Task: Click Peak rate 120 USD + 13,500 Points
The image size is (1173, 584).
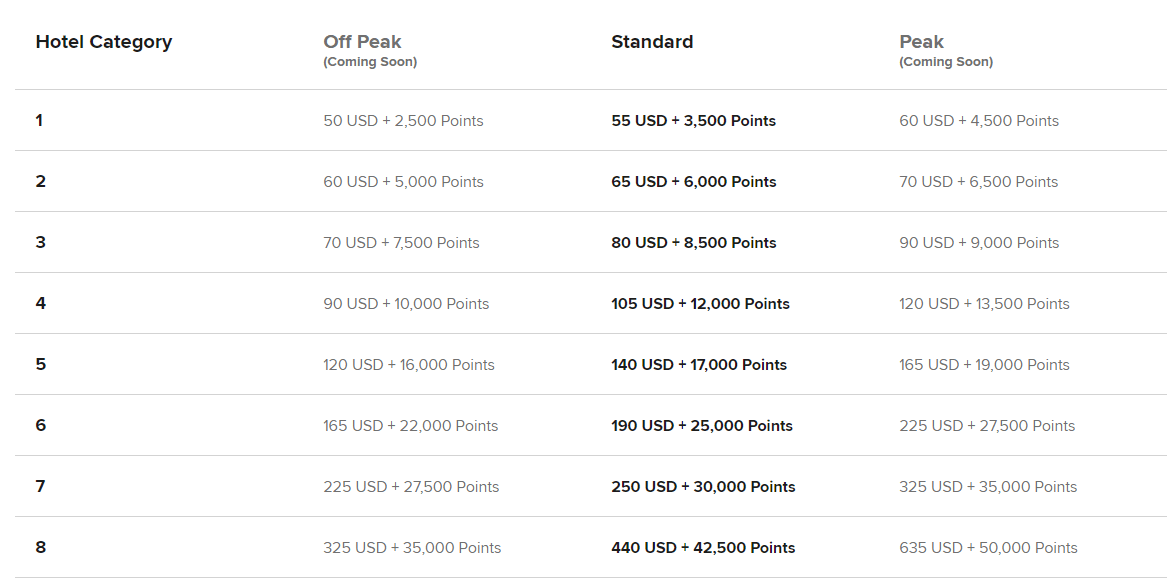Action: pos(984,304)
